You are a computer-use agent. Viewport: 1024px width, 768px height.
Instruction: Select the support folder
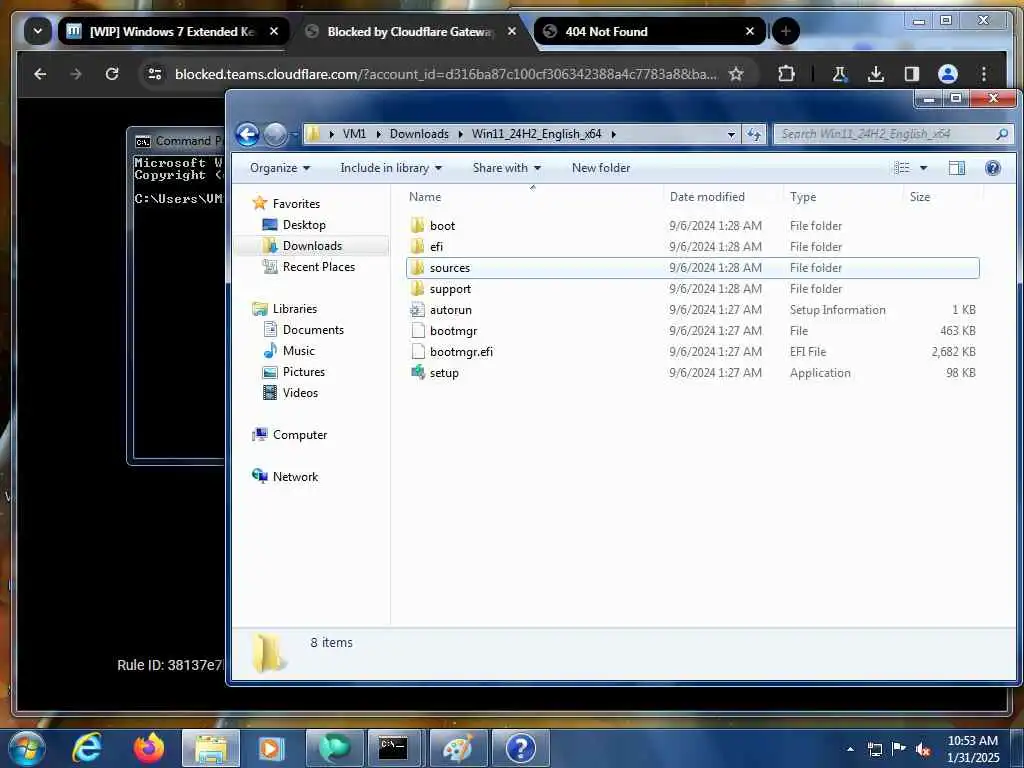(x=693, y=289)
